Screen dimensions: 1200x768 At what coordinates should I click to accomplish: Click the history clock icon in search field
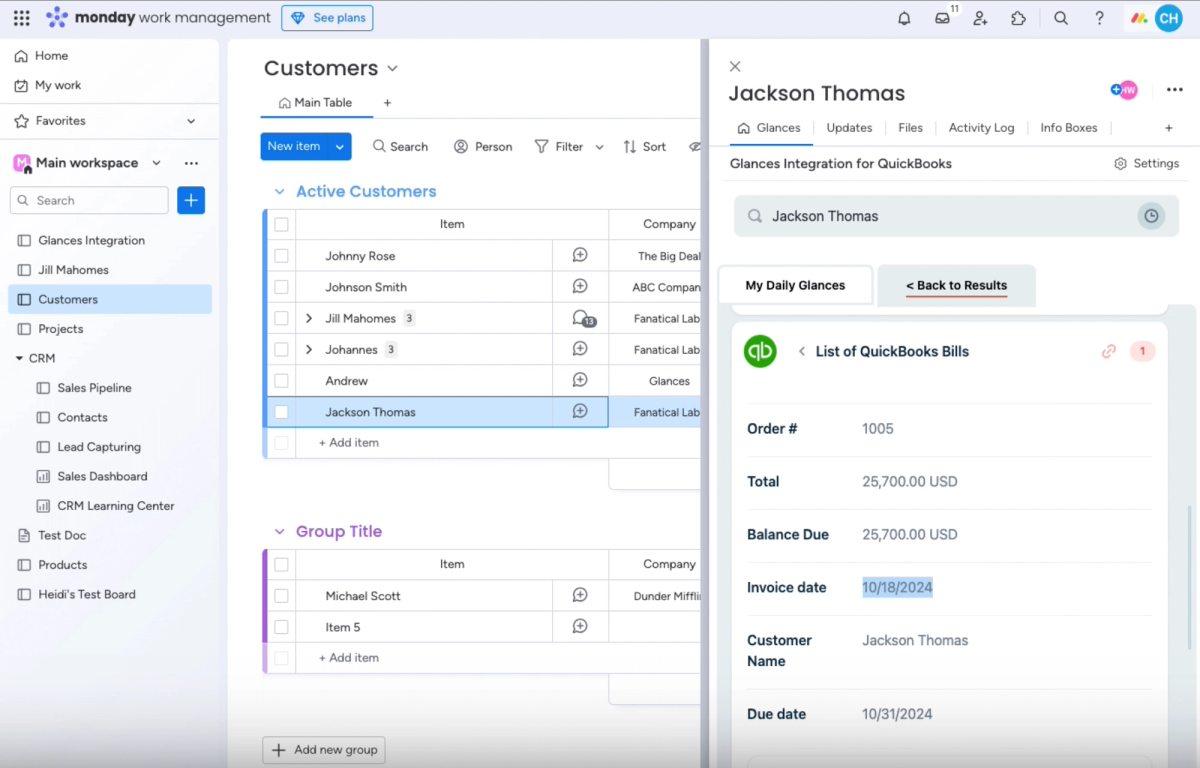tap(1151, 216)
